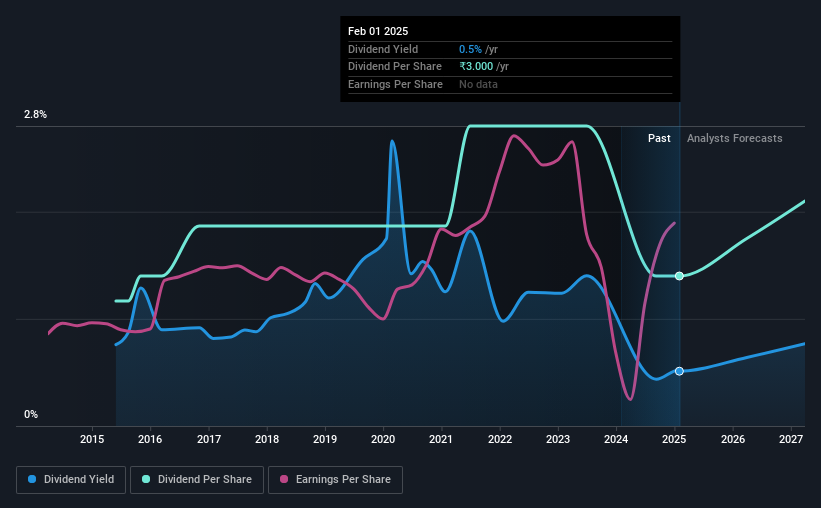Select the 2020 x-axis label
The height and width of the screenshot is (508, 821).
(x=383, y=439)
